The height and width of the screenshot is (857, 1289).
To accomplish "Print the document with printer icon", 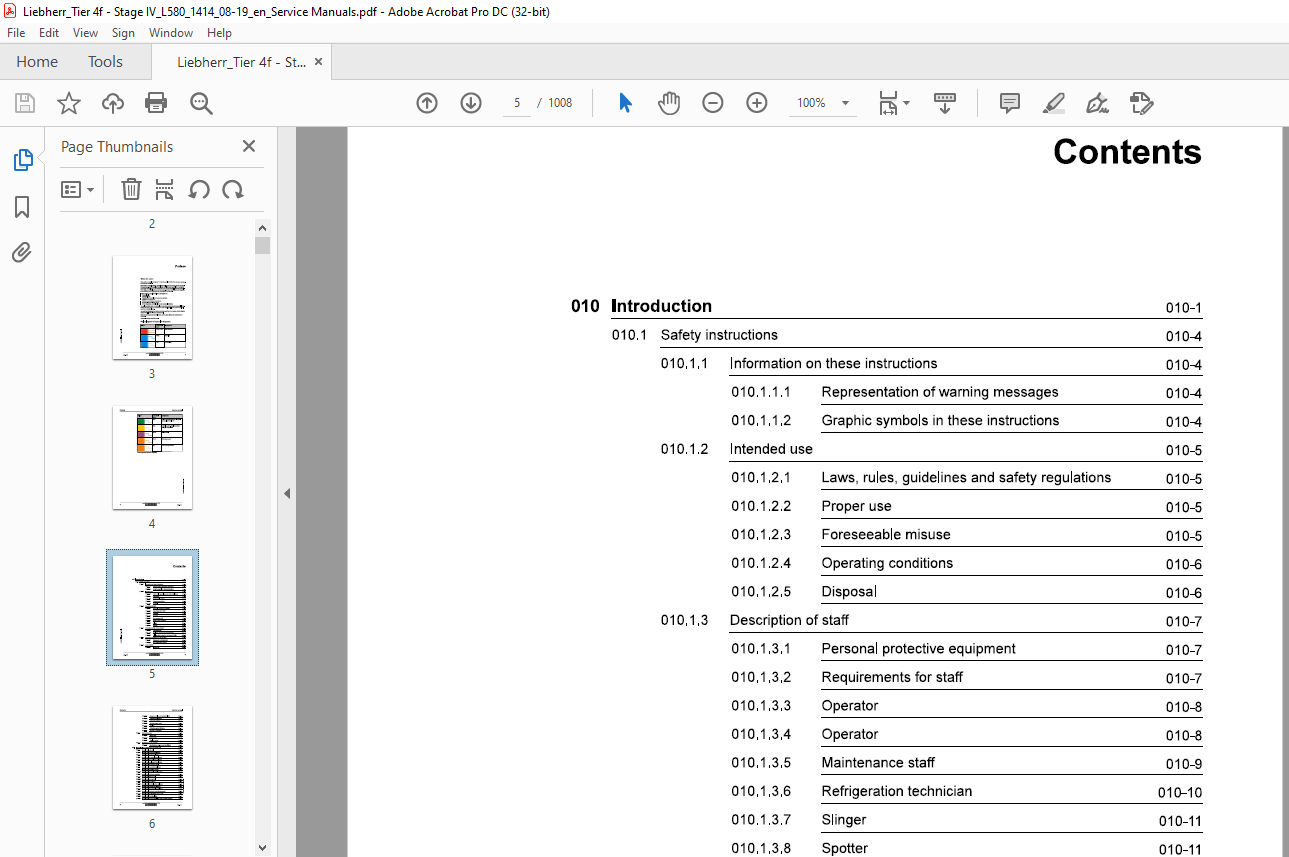I will [156, 103].
